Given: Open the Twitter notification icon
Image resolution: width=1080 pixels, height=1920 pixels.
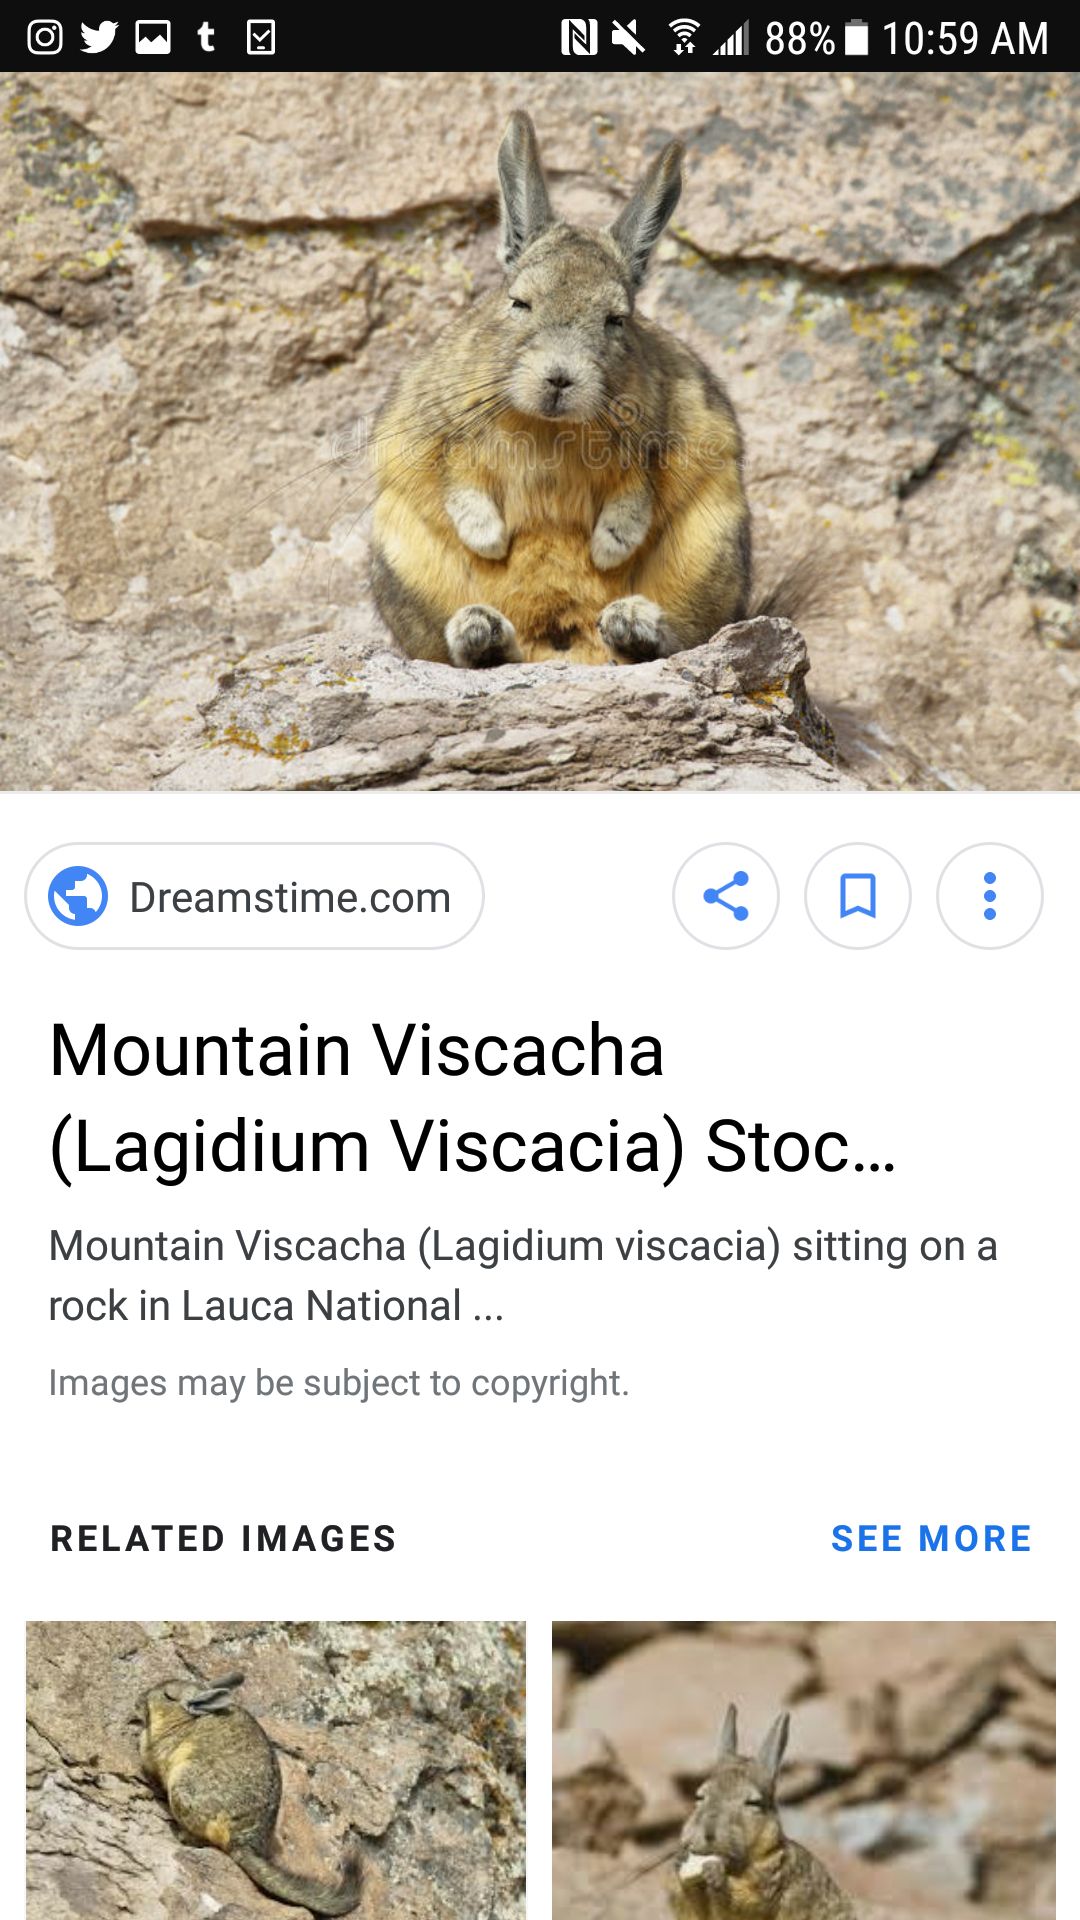Looking at the screenshot, I should 99,37.
